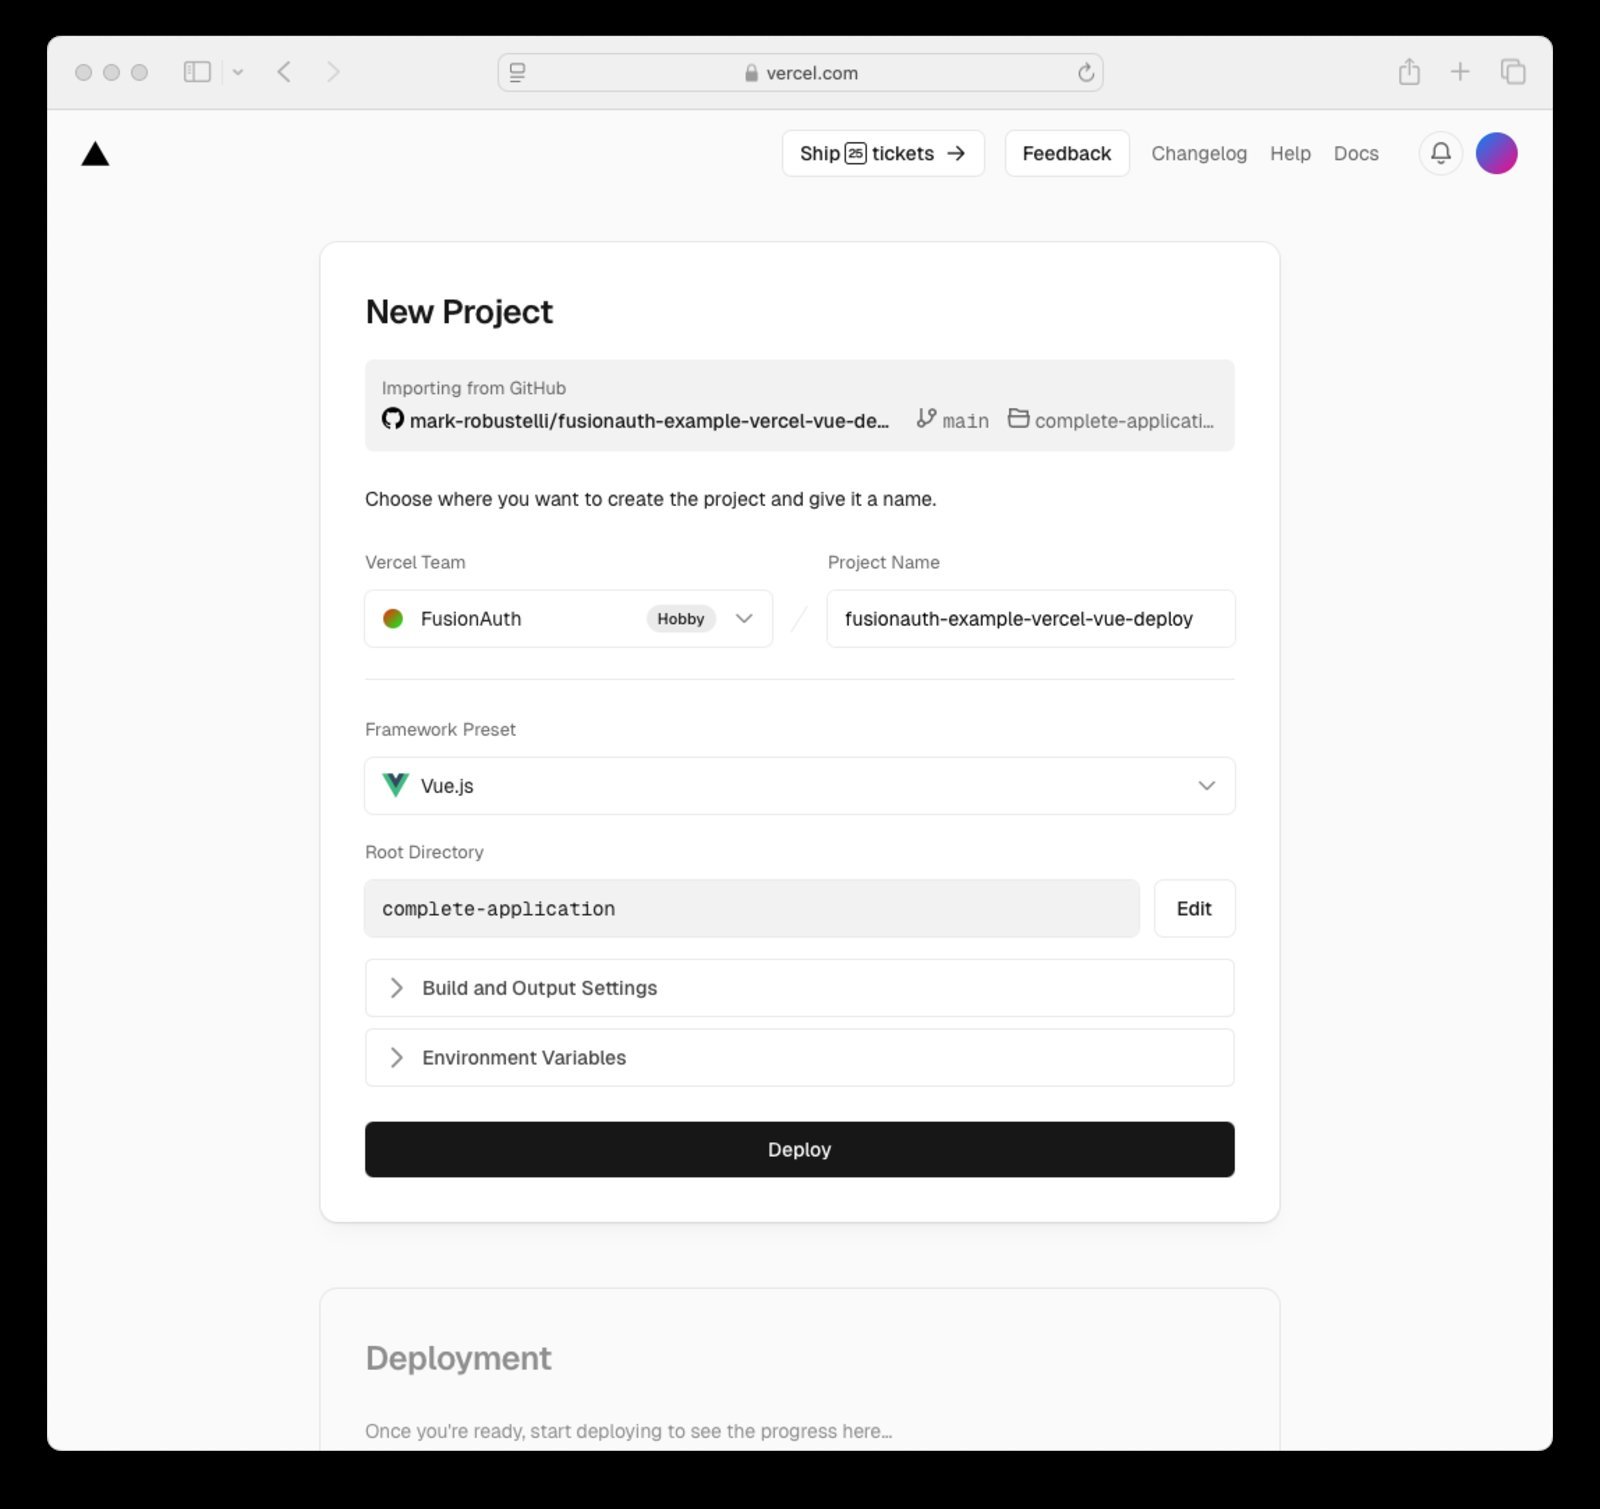The width and height of the screenshot is (1600, 1509).
Task: Click the Project Name input field
Action: click(1030, 619)
